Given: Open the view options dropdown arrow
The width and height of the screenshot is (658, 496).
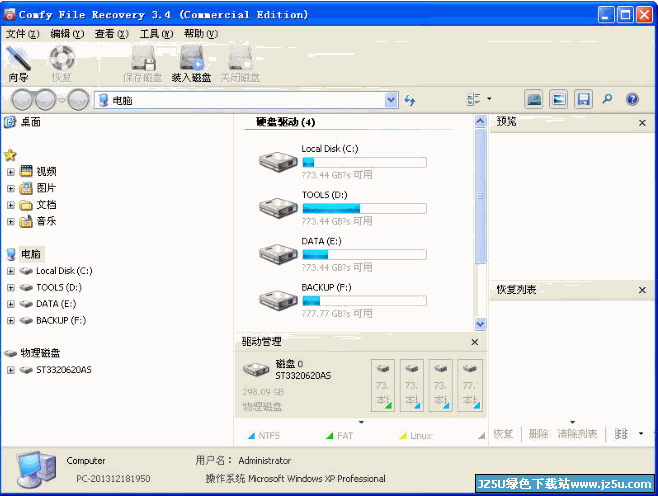Looking at the screenshot, I should [489, 99].
